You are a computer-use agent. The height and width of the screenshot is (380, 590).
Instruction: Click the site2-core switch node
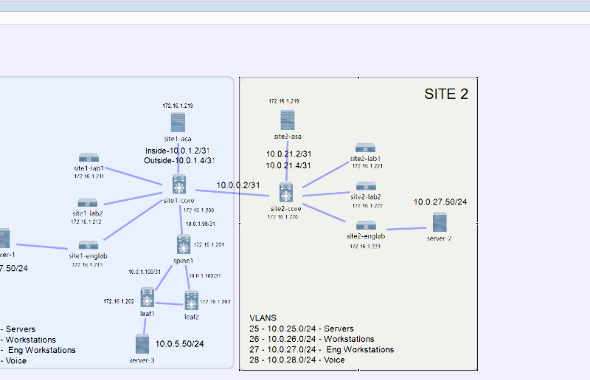(x=286, y=193)
